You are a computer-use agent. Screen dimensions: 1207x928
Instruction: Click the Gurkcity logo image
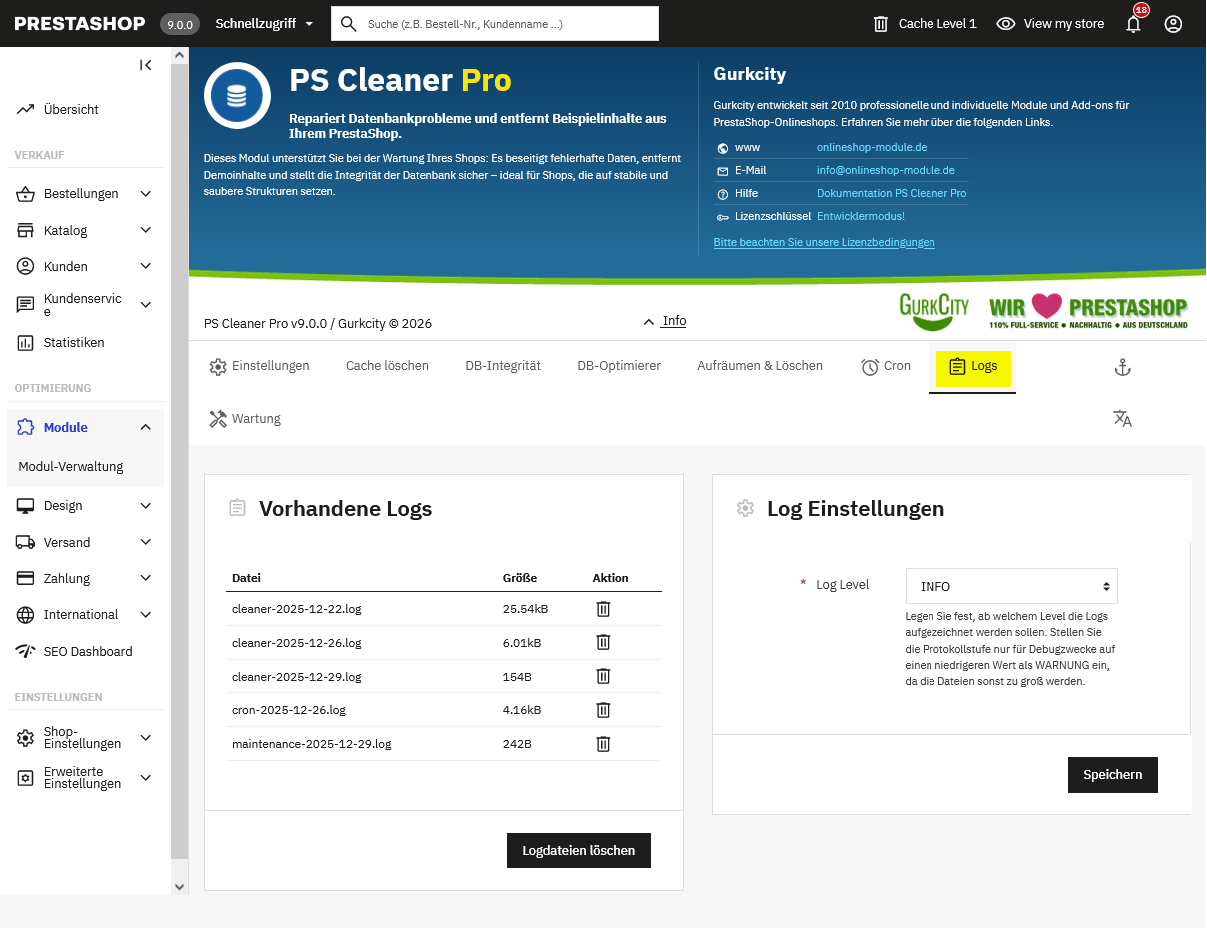[x=934, y=312]
